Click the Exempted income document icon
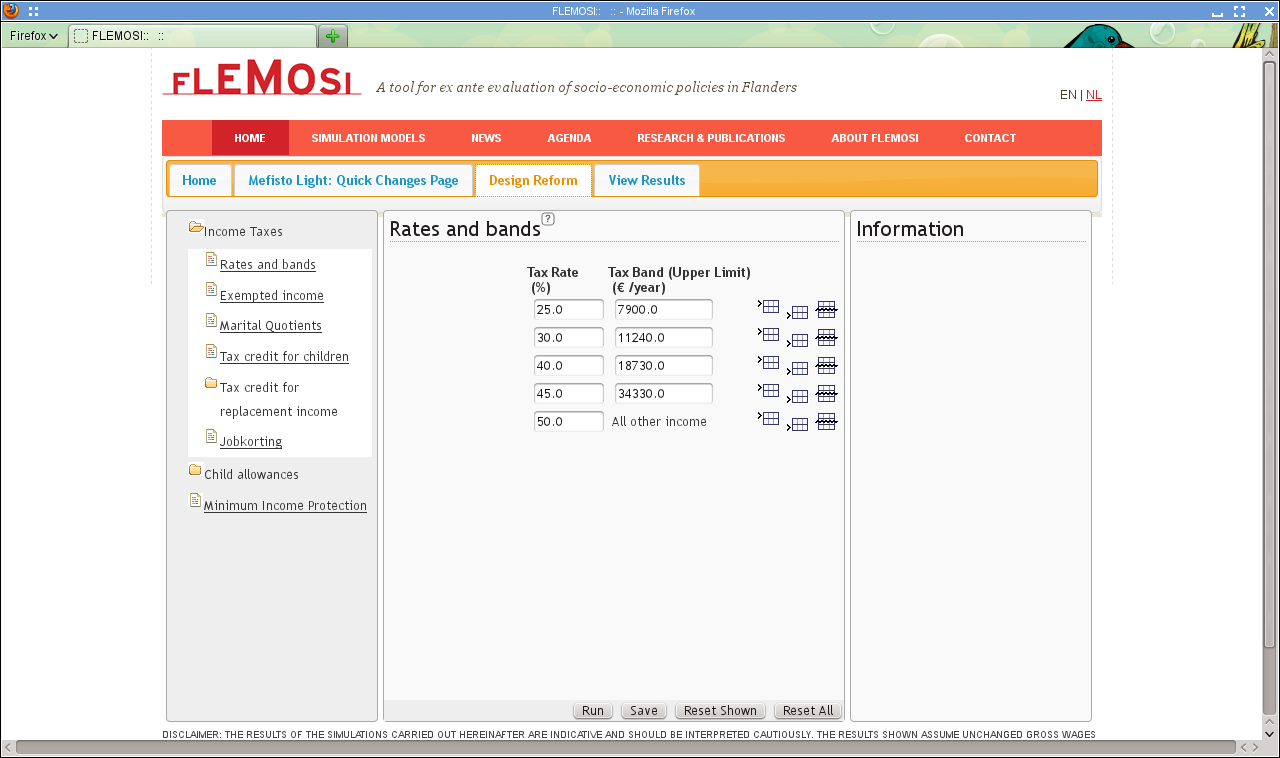This screenshot has height=758, width=1280. pyautogui.click(x=211, y=290)
